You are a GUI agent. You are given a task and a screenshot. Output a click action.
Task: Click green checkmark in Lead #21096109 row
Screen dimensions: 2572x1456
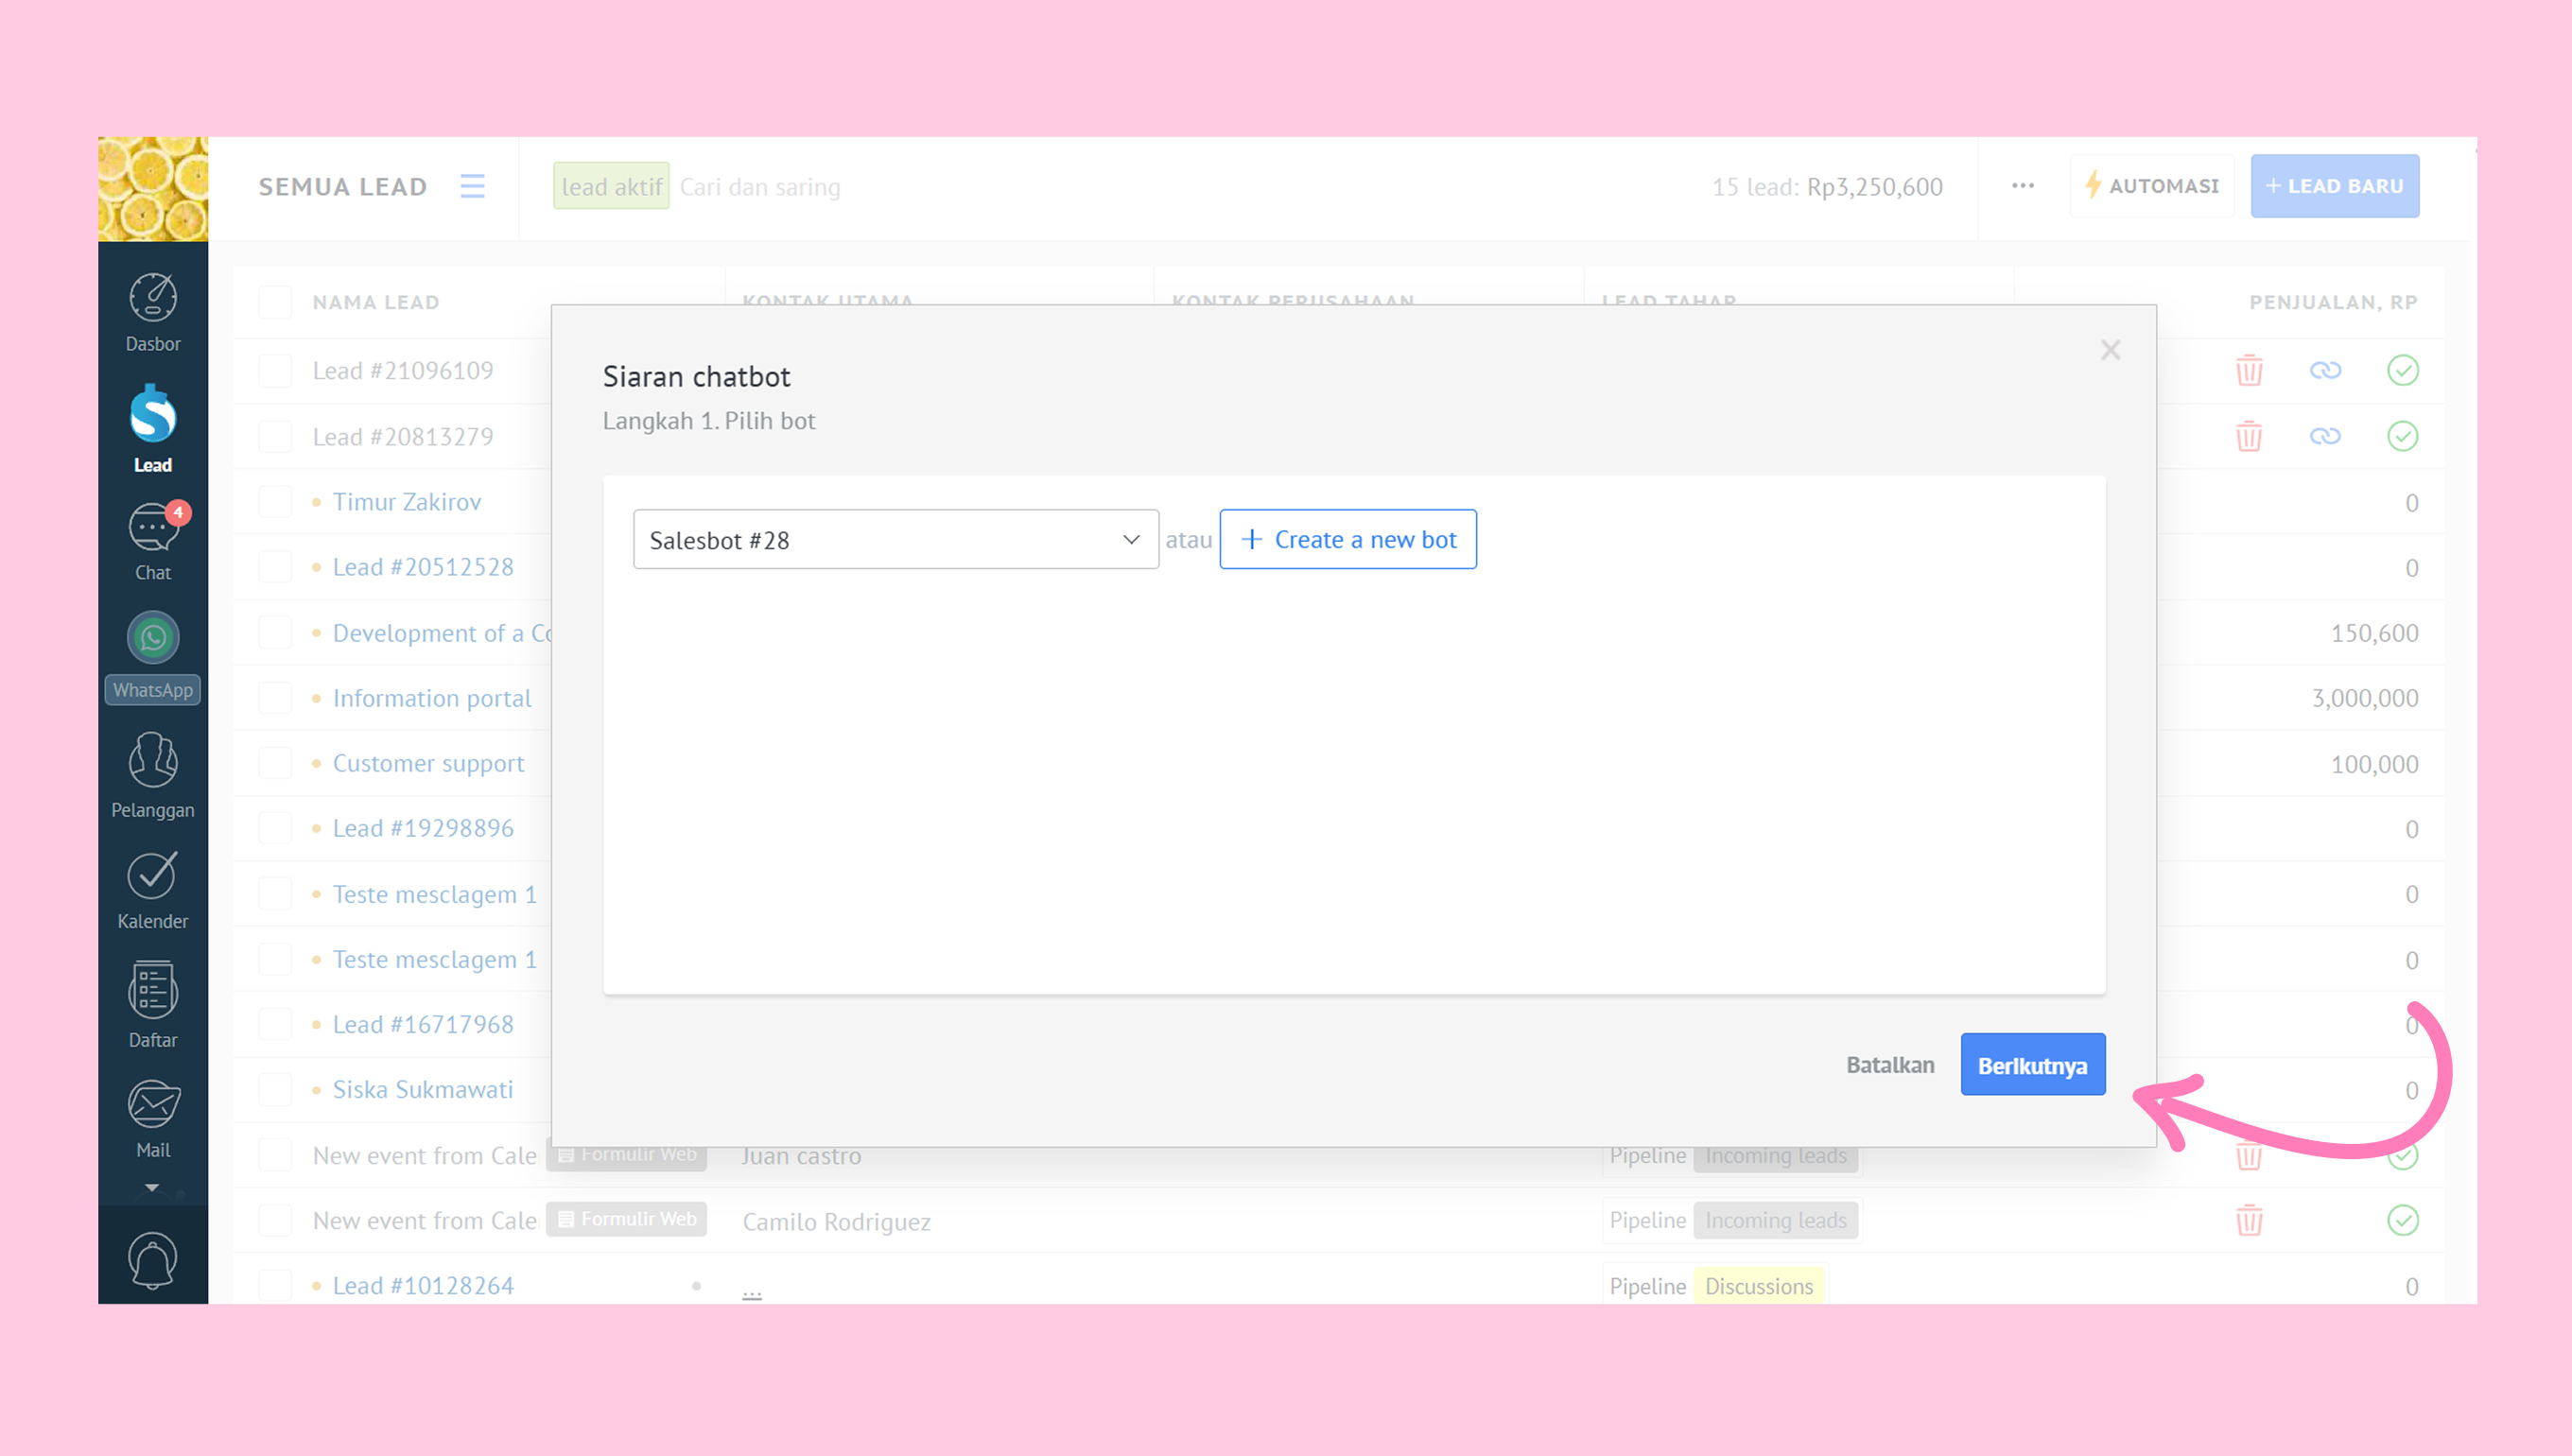2402,370
